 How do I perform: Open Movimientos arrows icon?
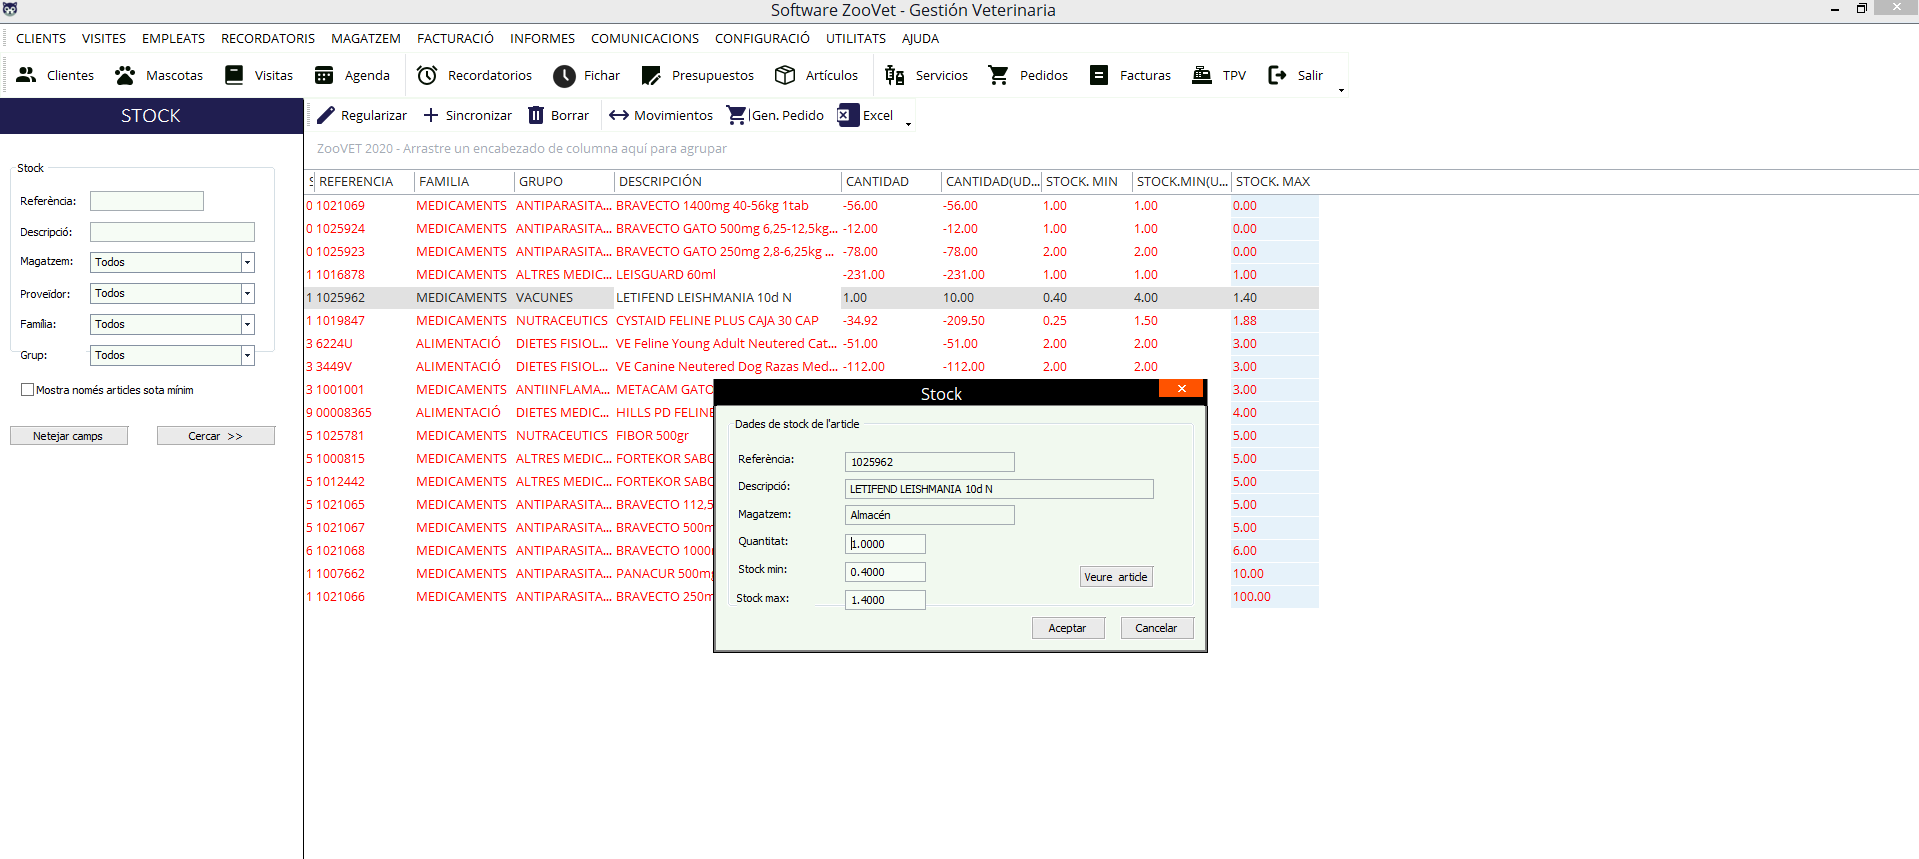tap(619, 115)
